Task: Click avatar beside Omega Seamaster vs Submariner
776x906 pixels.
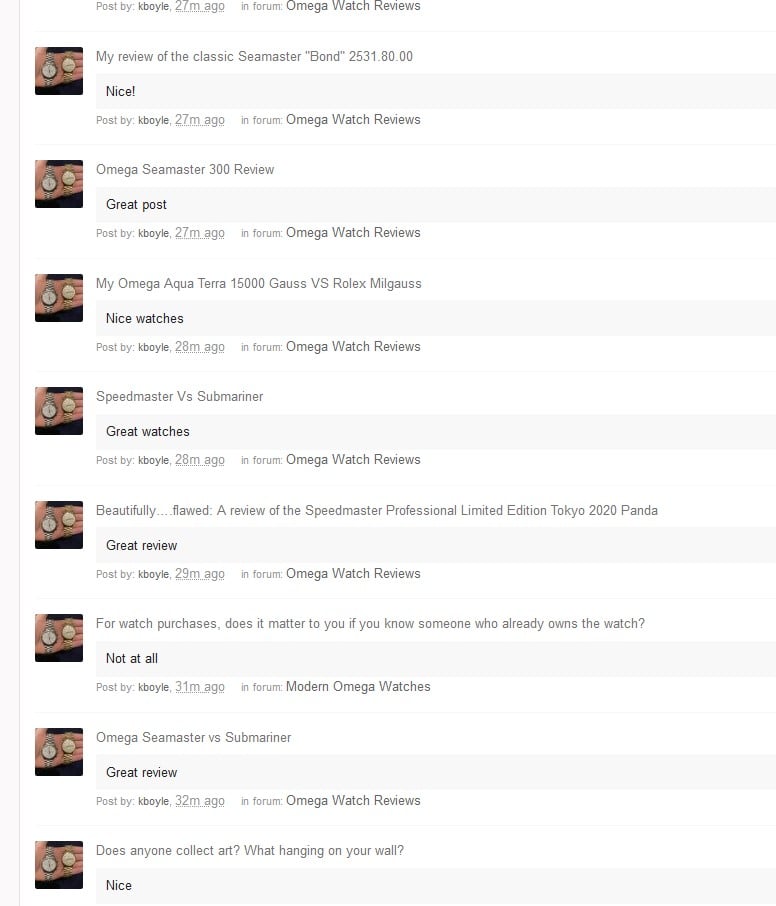Action: point(59,752)
